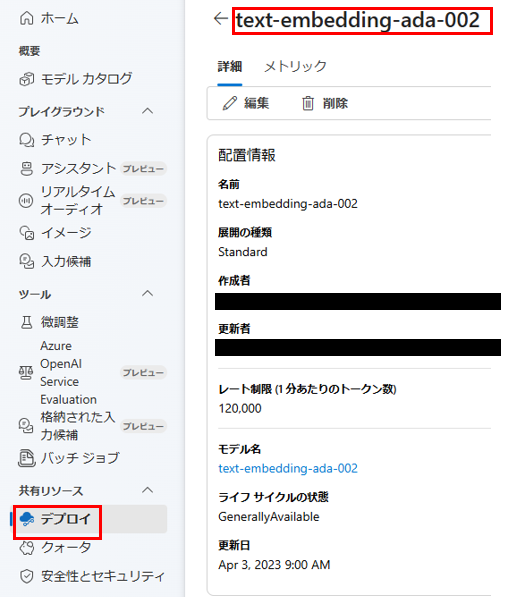Click the 入力候補 icon

(x=27, y=261)
